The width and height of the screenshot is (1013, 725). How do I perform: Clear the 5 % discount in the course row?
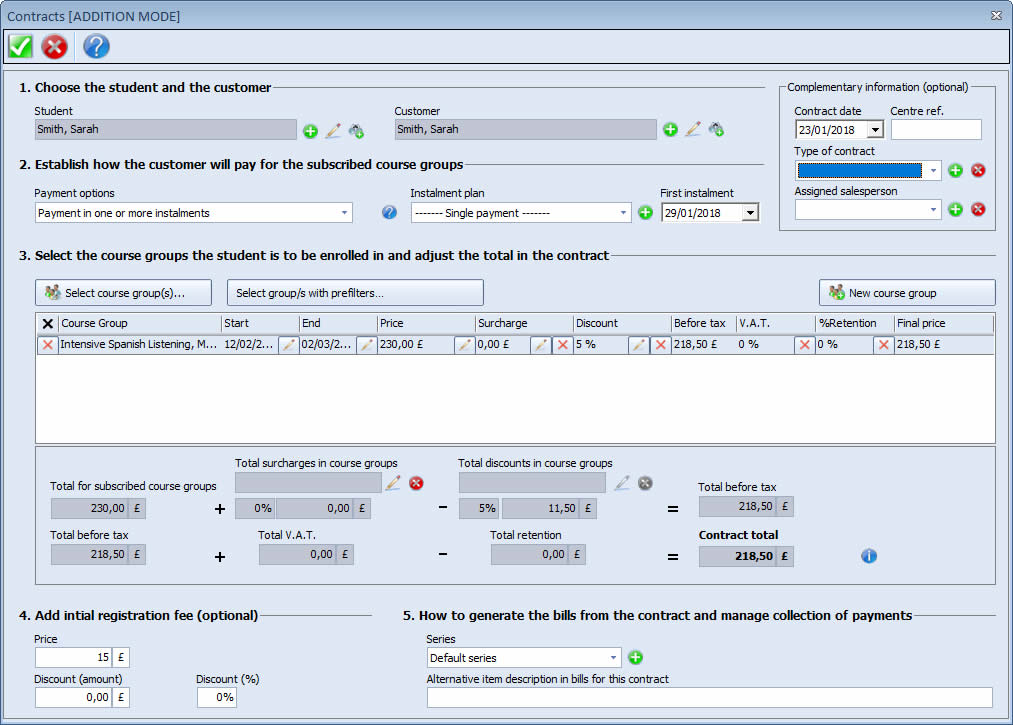point(660,345)
